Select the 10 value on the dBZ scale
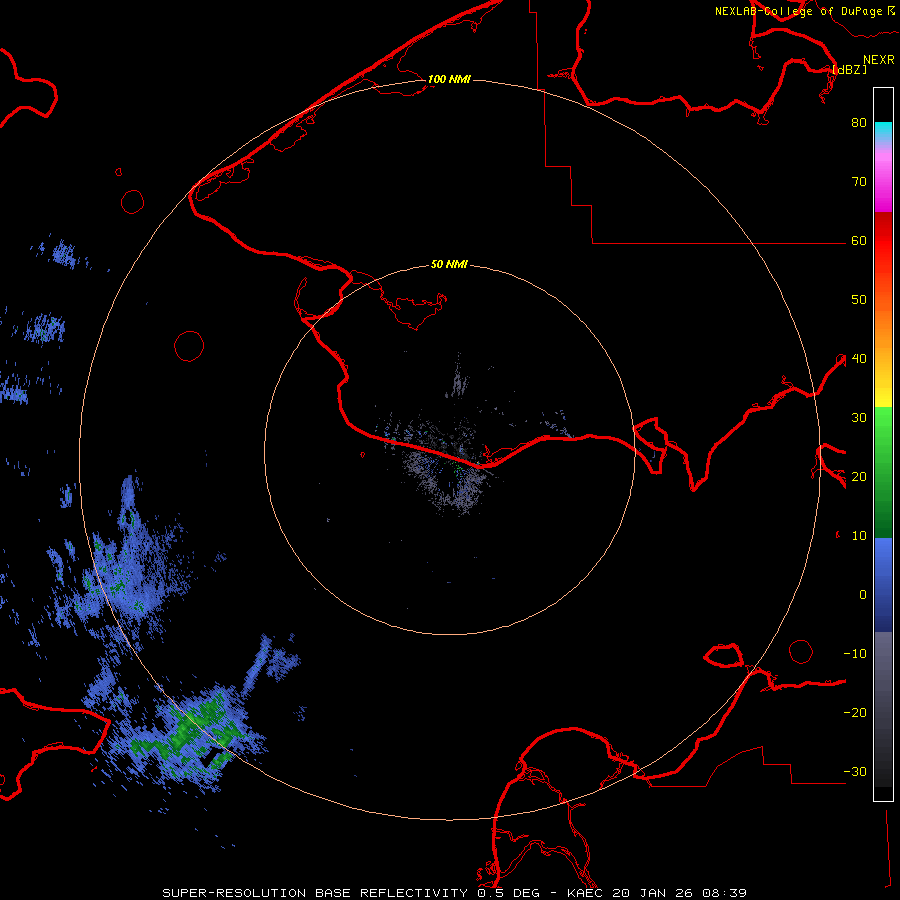 [859, 536]
